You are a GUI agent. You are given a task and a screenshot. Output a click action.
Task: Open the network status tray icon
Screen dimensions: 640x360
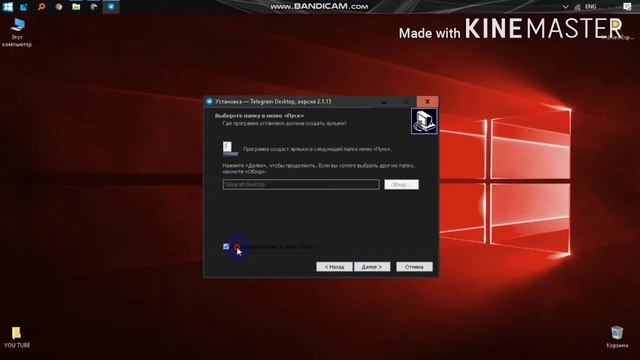(577, 7)
